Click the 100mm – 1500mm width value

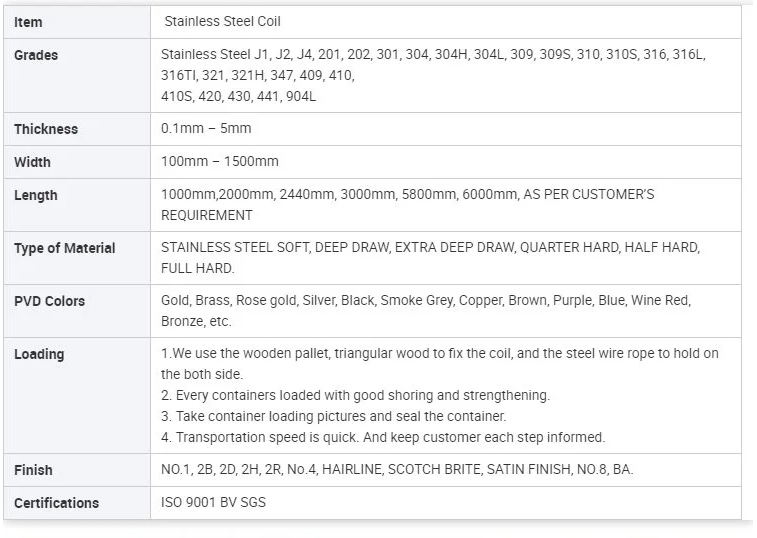[x=219, y=161]
